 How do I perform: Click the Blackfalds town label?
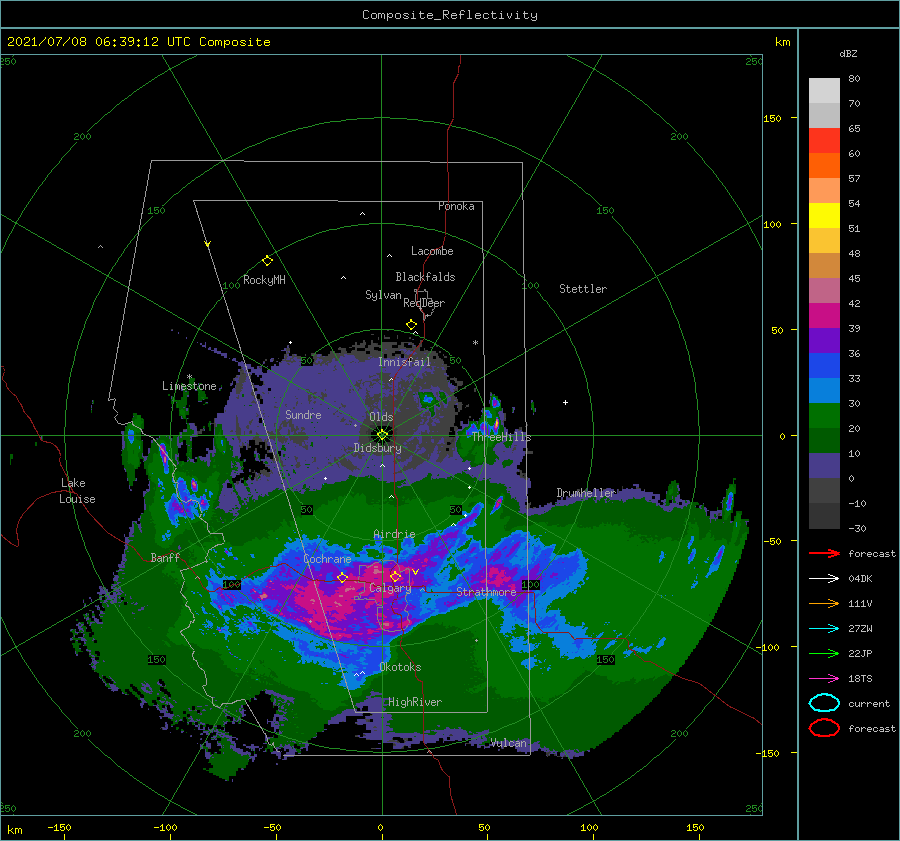pyautogui.click(x=425, y=277)
